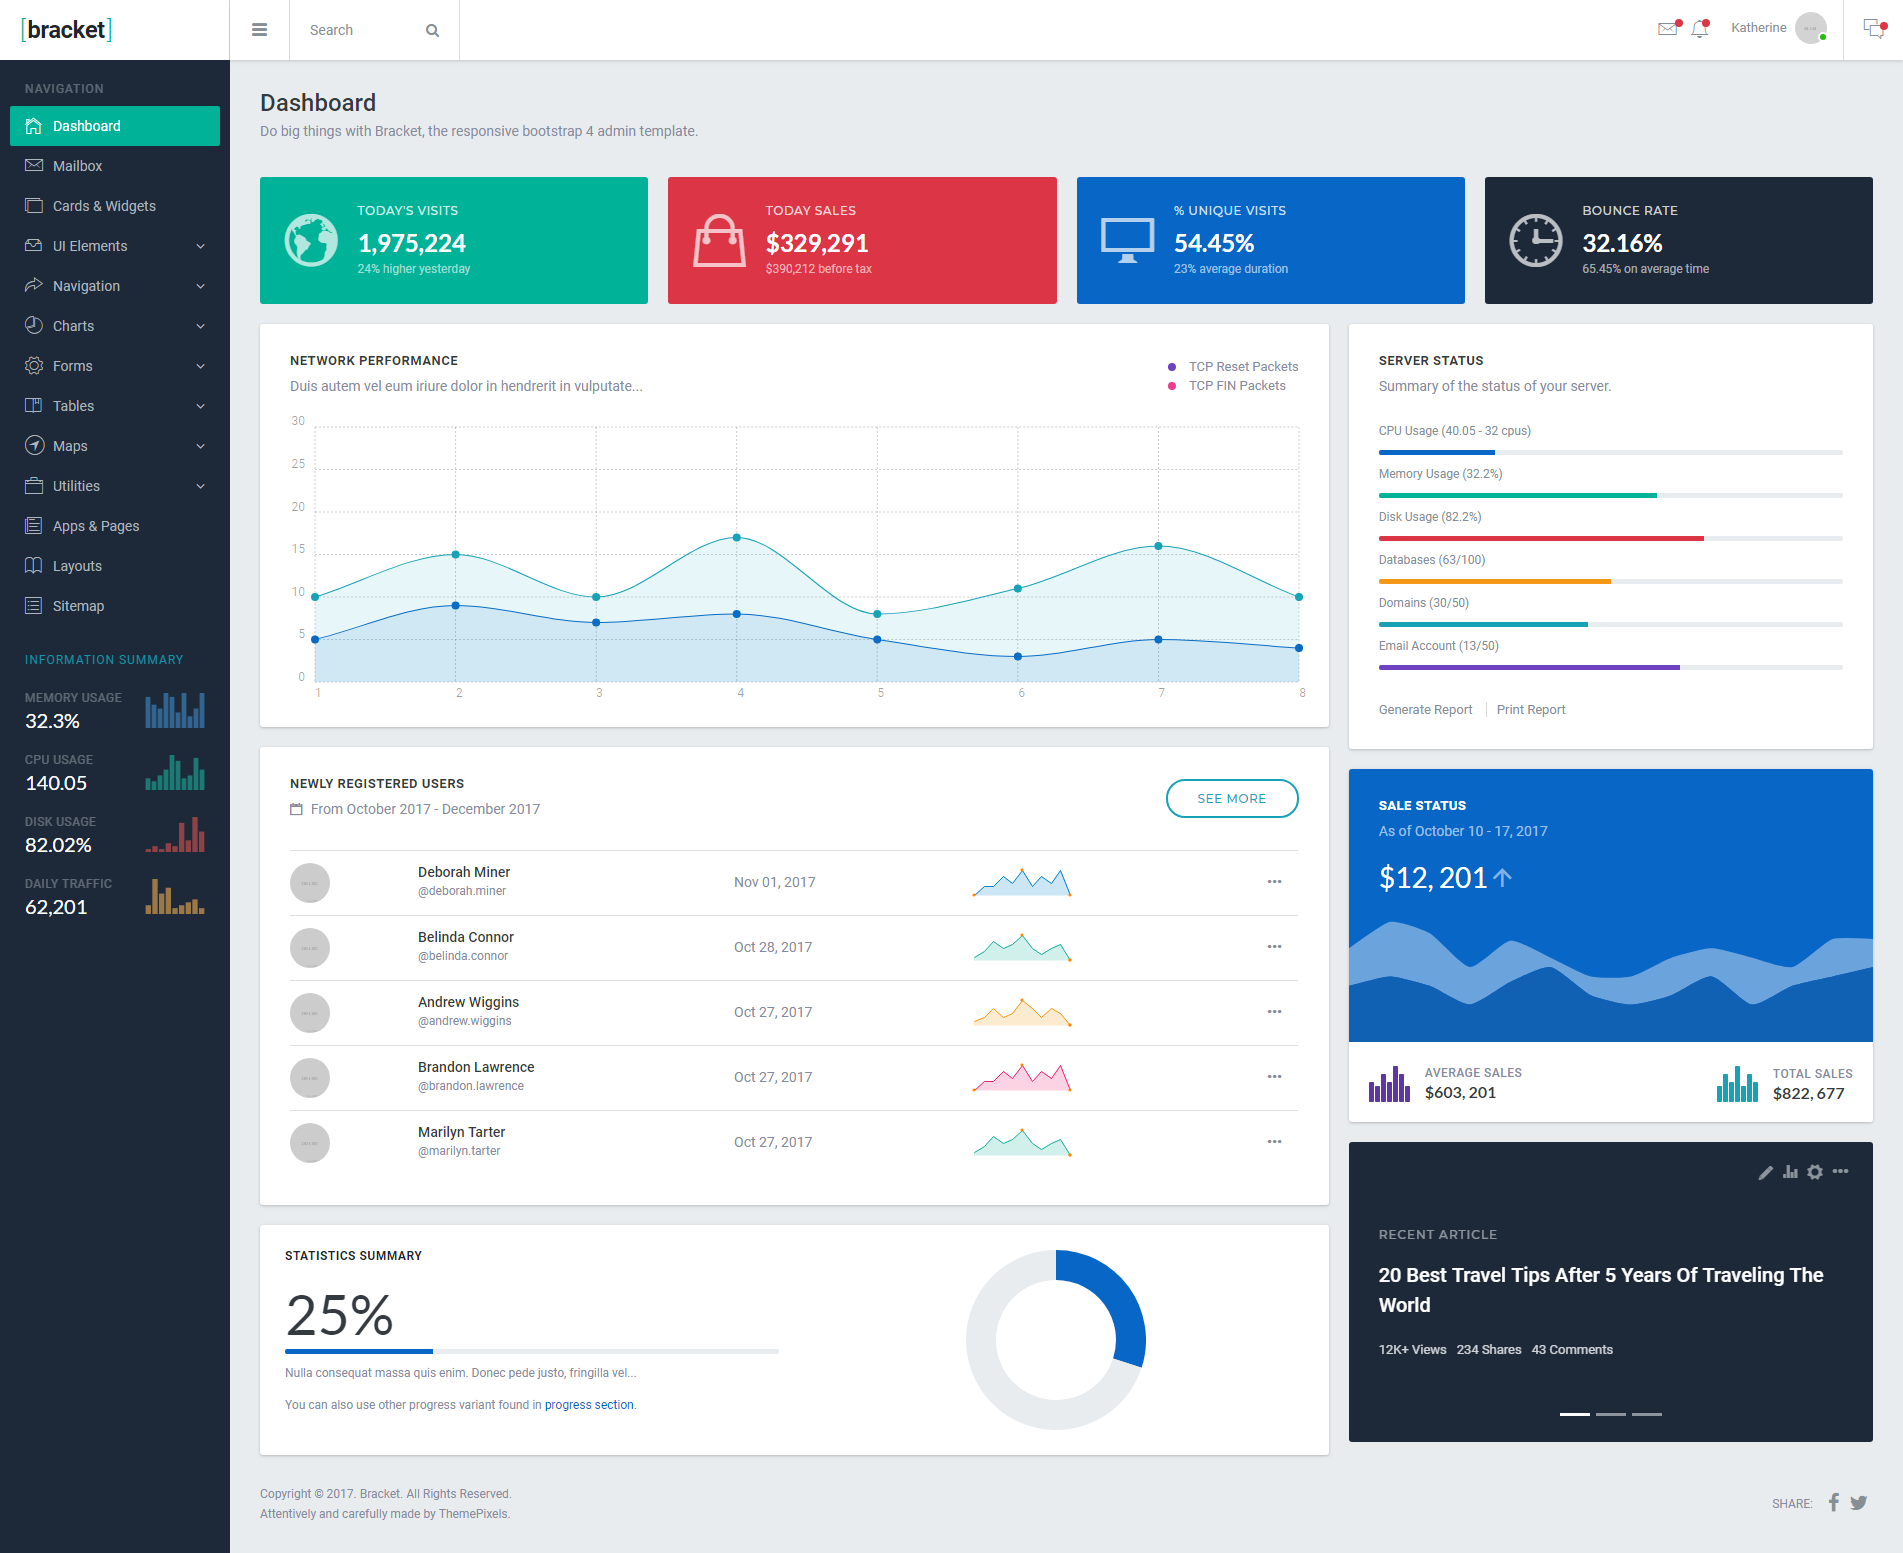Open the Katherine user profile dropdown
The height and width of the screenshot is (1553, 1903).
(x=1778, y=28)
